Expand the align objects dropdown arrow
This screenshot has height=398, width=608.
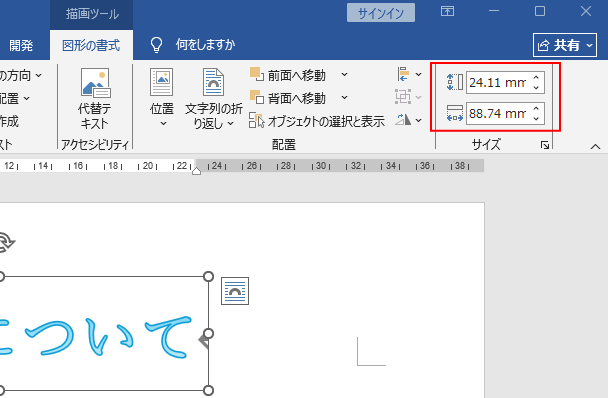click(x=418, y=74)
